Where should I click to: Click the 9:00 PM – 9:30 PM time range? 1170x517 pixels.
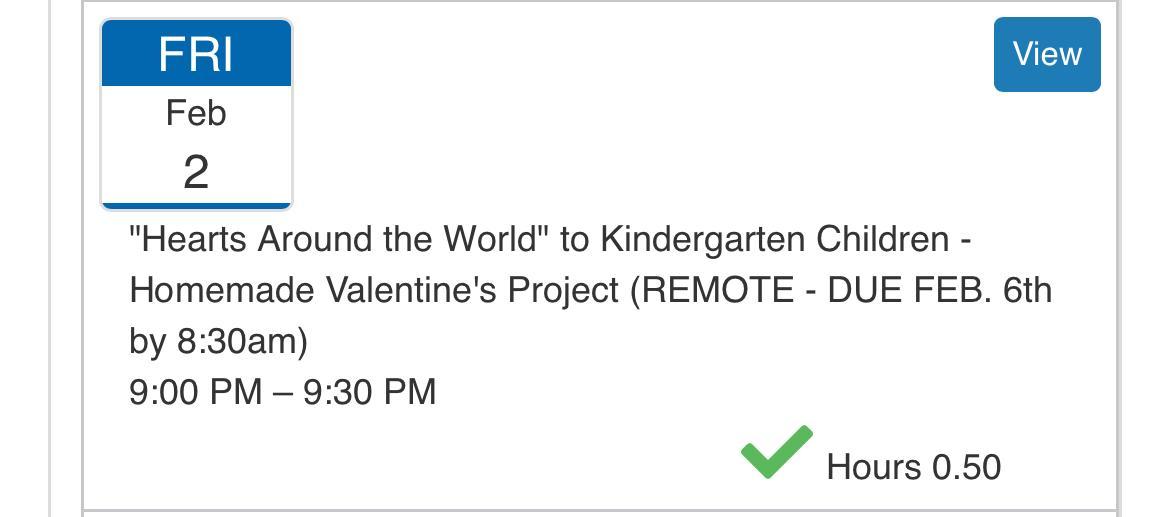pyautogui.click(x=283, y=391)
